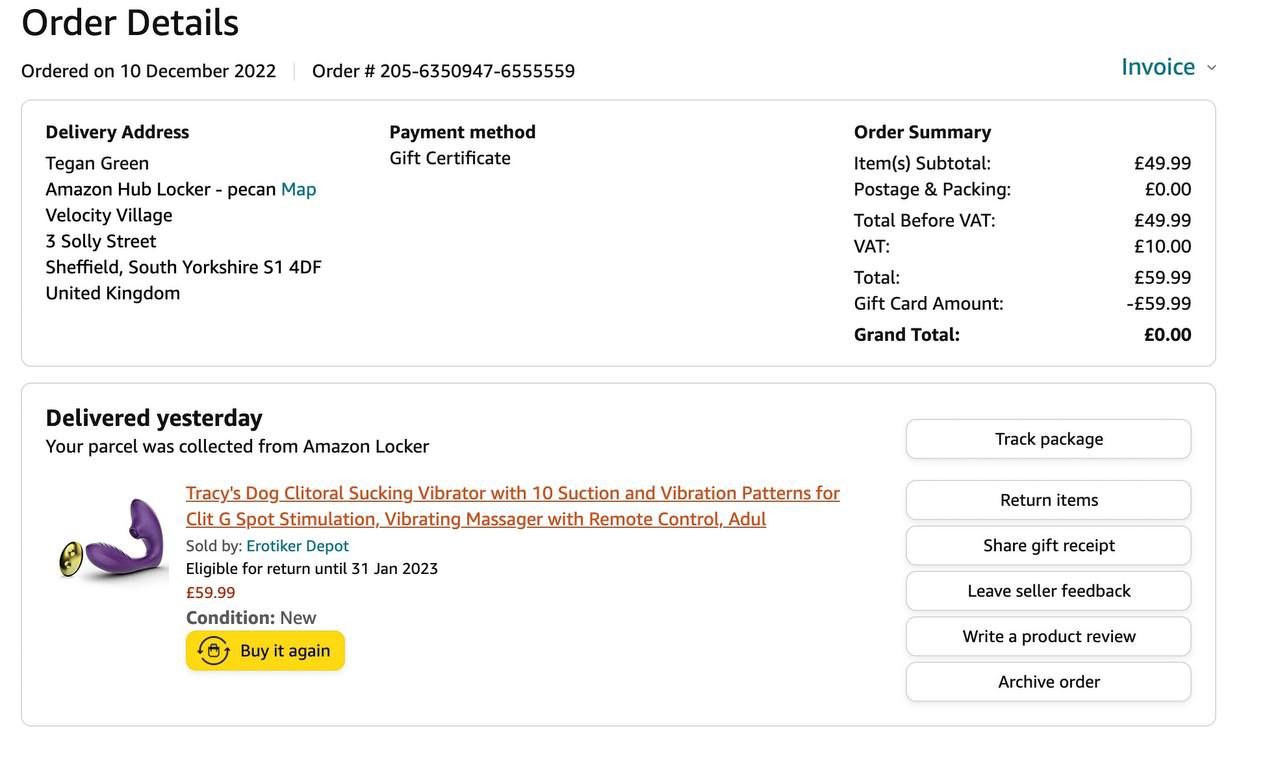Visit the Erotiker Depot seller page
The image size is (1280, 761).
(x=297, y=546)
